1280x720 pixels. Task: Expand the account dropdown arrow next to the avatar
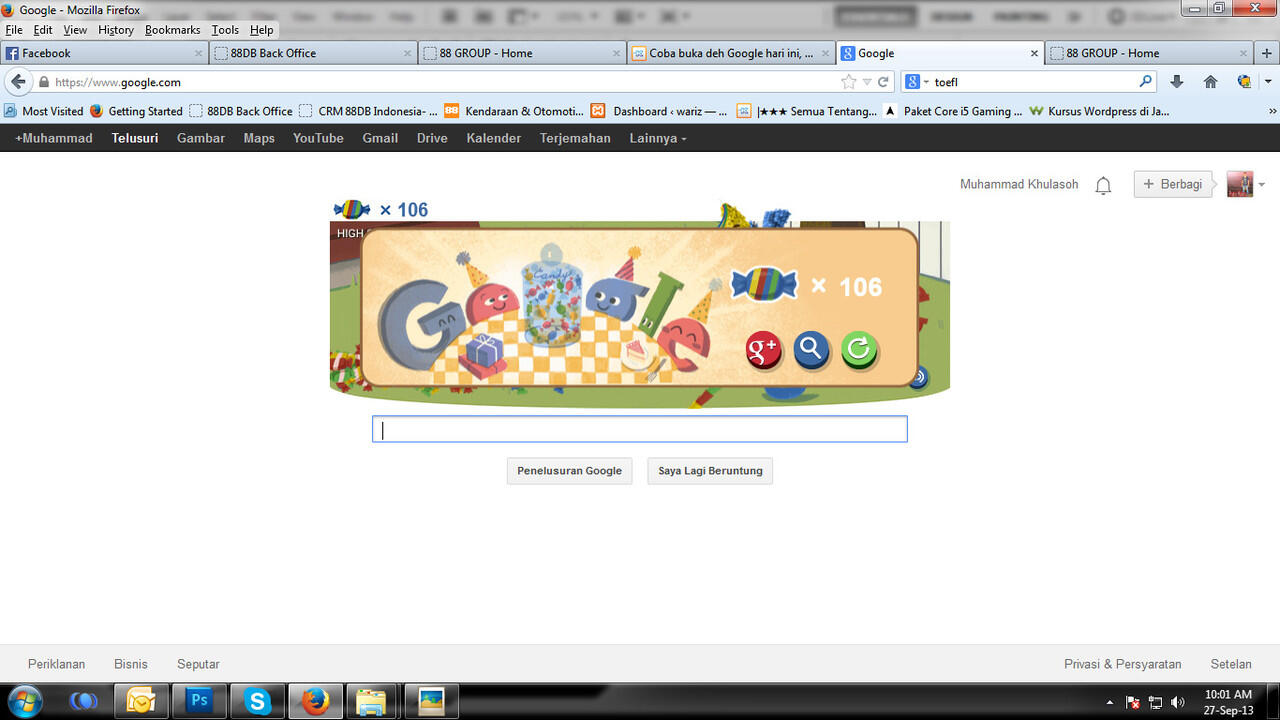[1262, 185]
